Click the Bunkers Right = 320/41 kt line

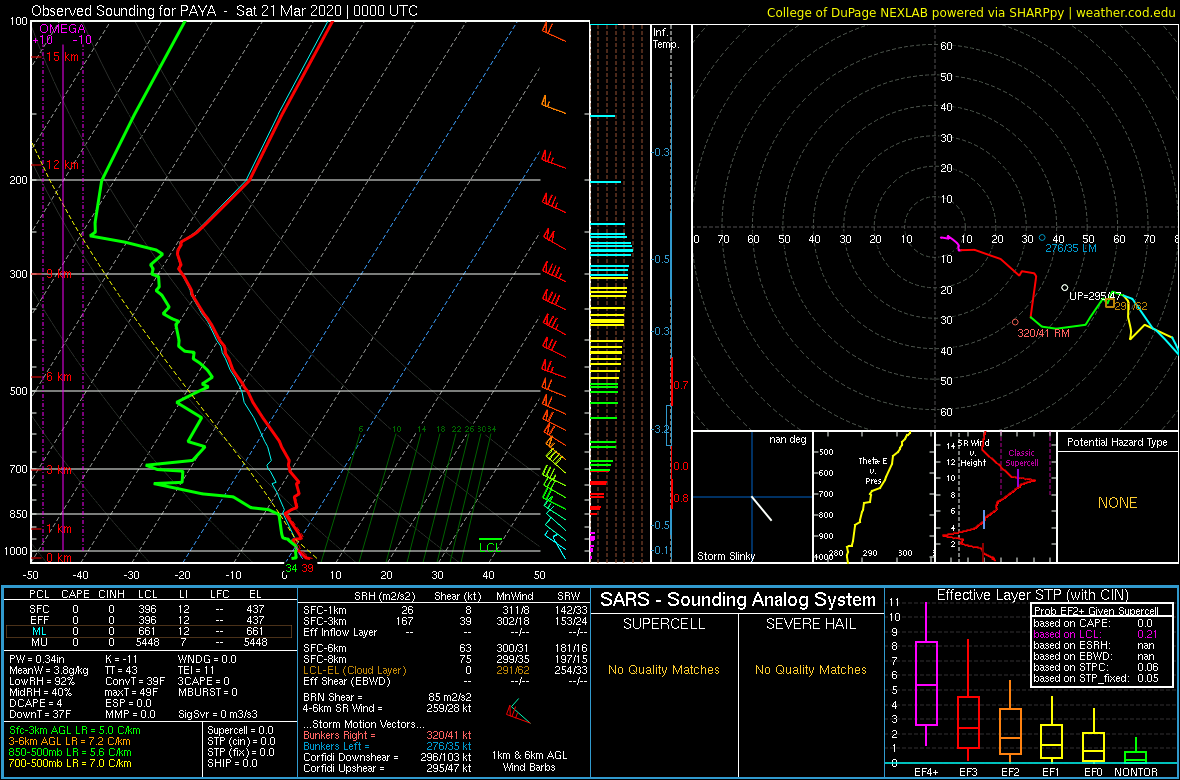click(x=387, y=735)
